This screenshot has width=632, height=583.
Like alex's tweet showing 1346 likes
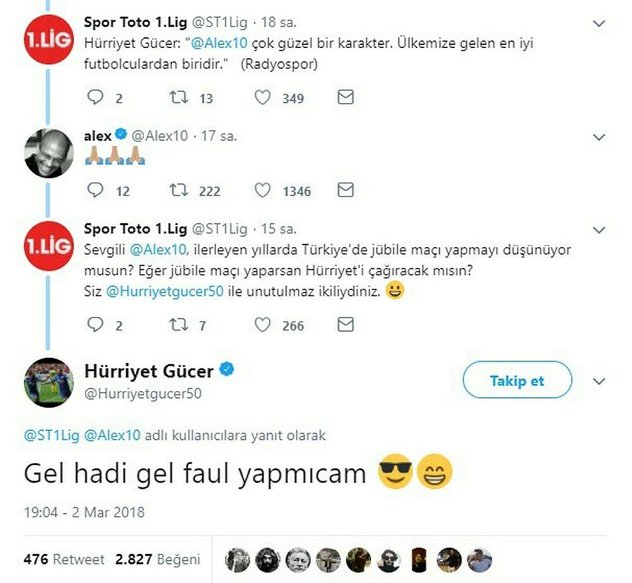click(262, 190)
